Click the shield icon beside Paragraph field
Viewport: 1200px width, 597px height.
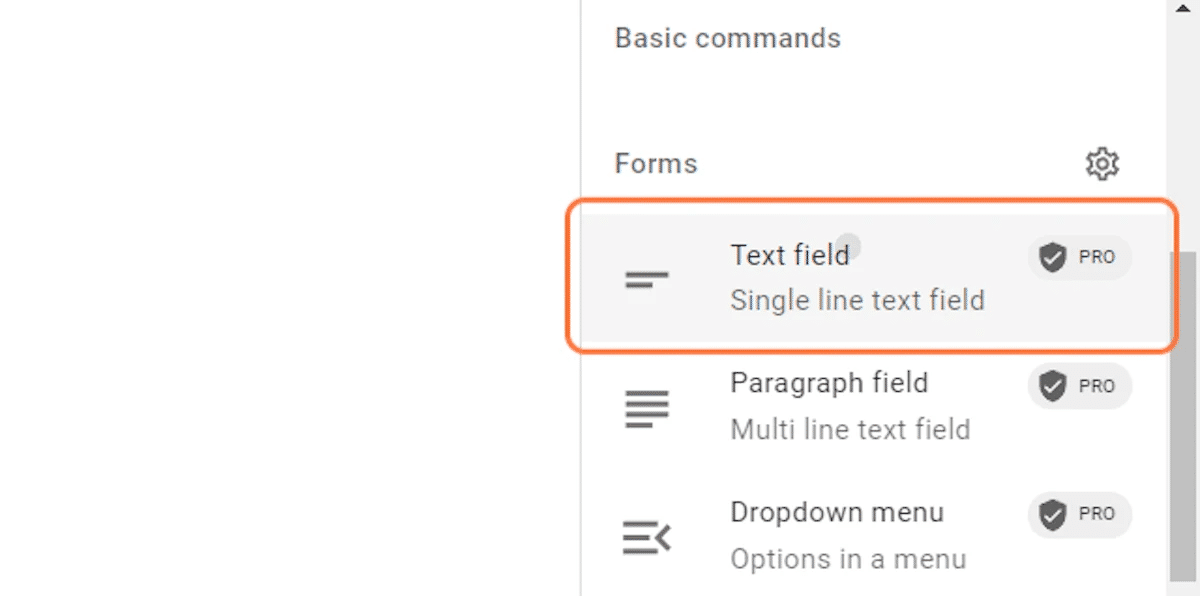coord(1051,386)
